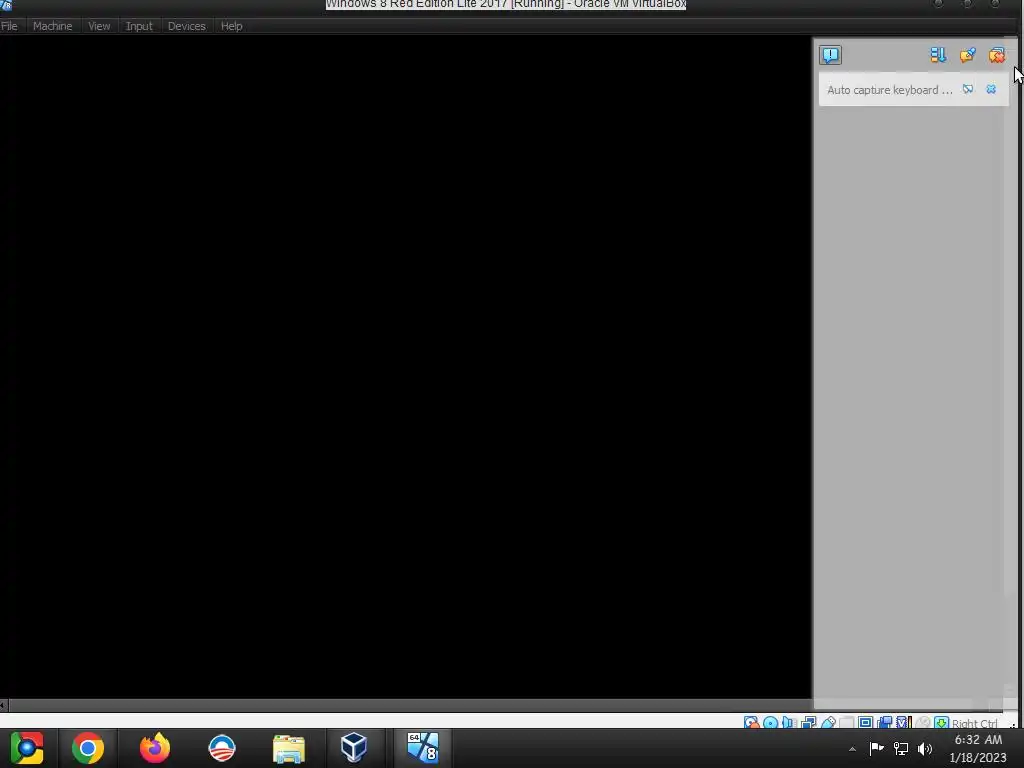Click the mouse integration status icon
The width and height of the screenshot is (1024, 768).
tap(923, 723)
